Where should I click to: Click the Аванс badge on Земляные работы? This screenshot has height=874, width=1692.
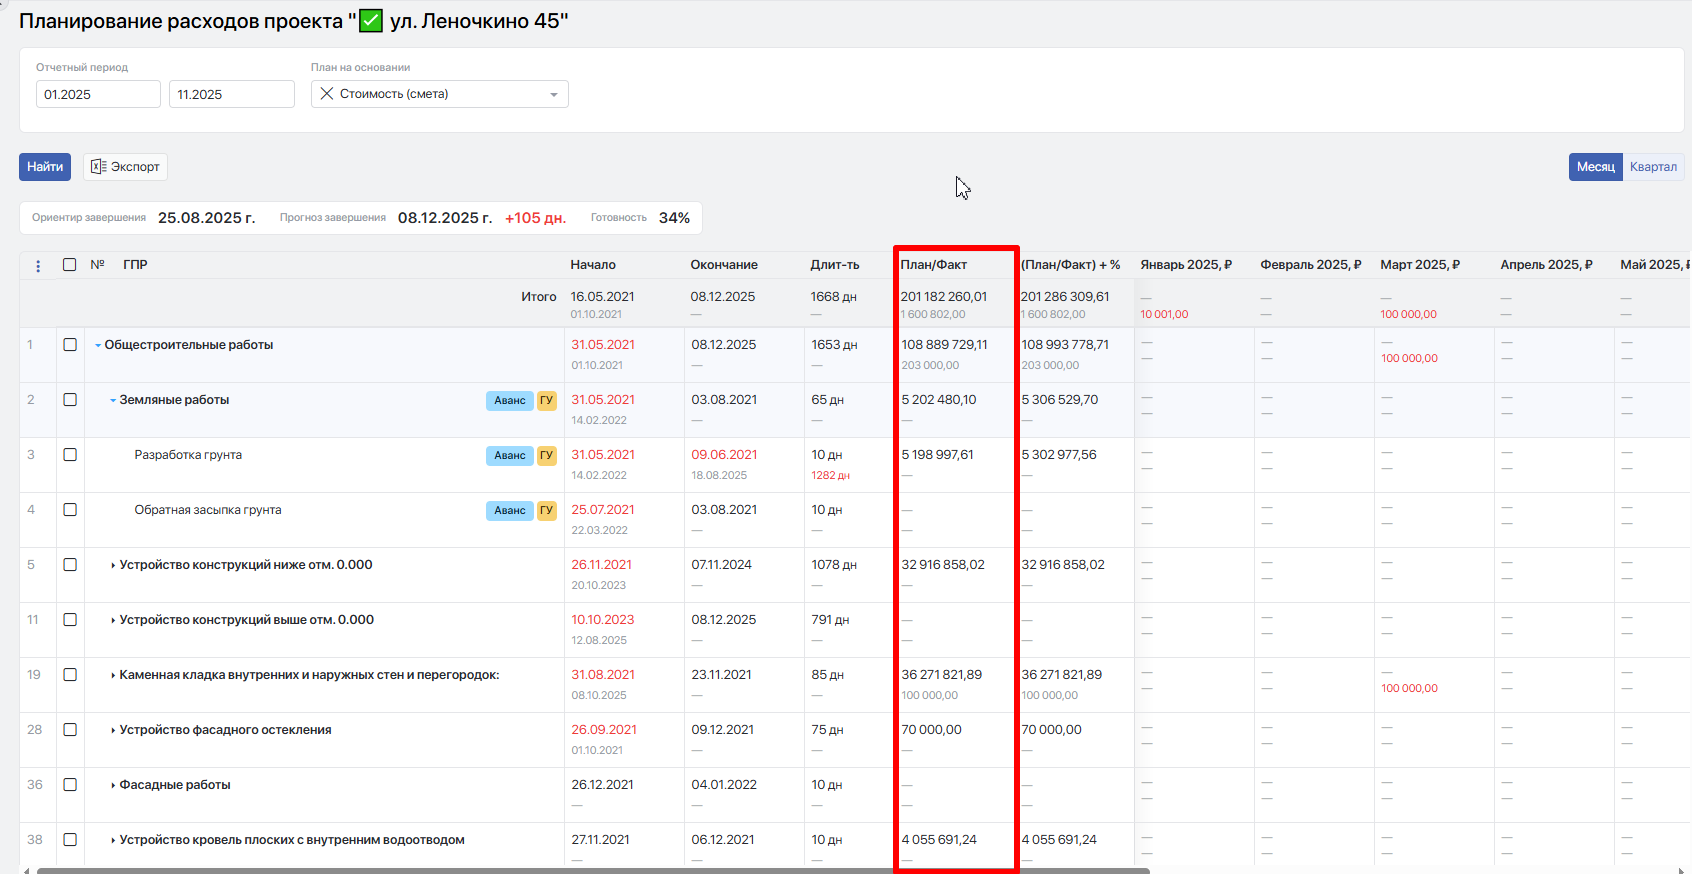pos(509,401)
